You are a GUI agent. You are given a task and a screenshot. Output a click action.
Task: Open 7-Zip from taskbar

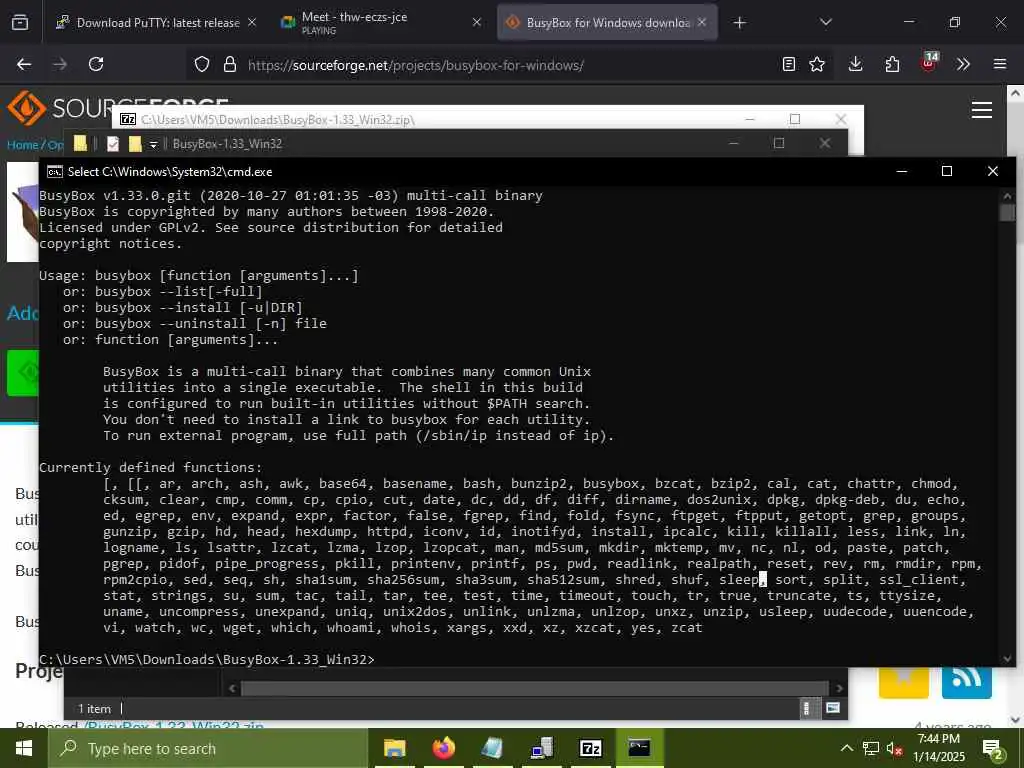click(590, 748)
